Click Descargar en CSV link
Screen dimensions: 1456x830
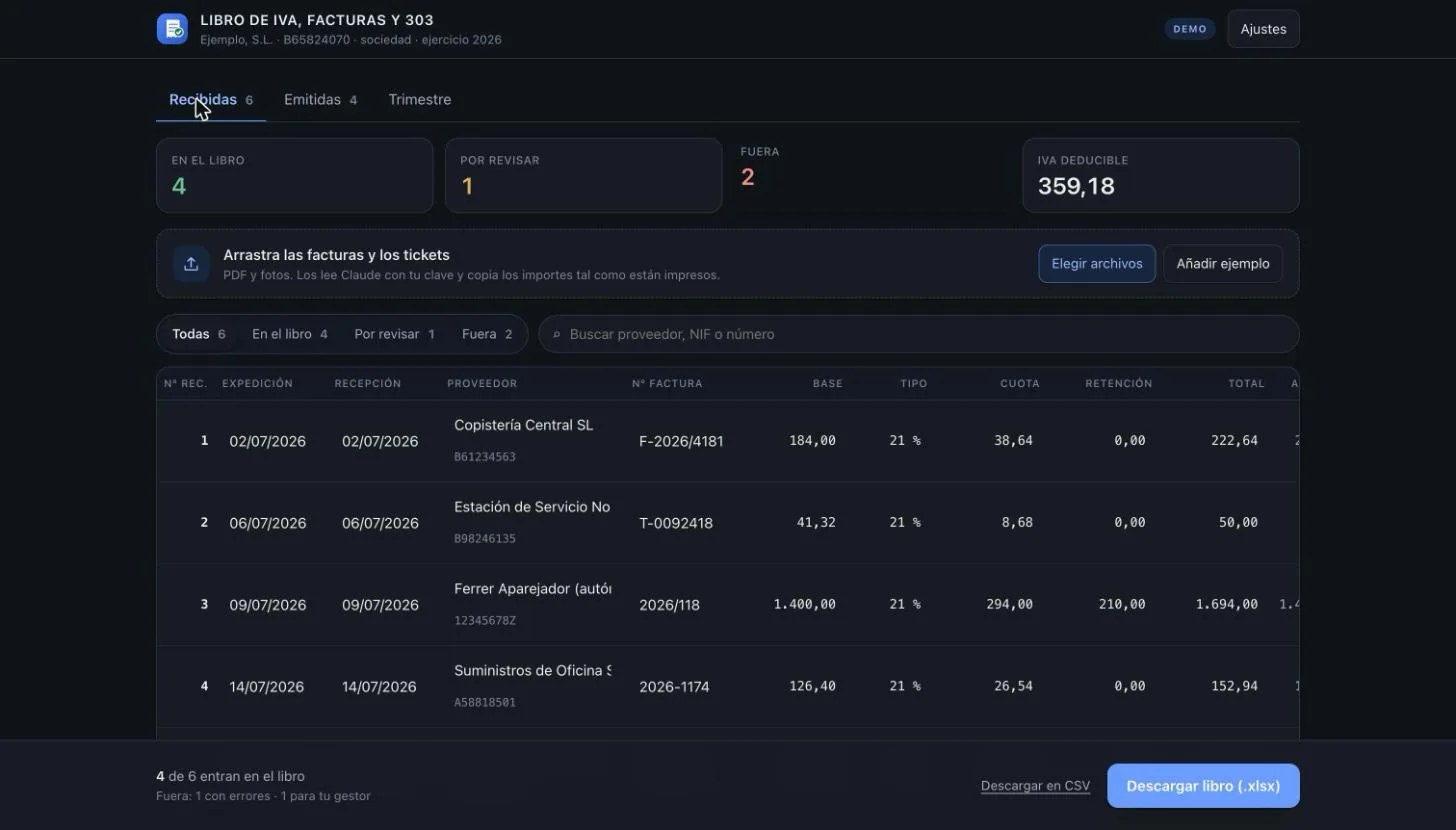(1035, 786)
